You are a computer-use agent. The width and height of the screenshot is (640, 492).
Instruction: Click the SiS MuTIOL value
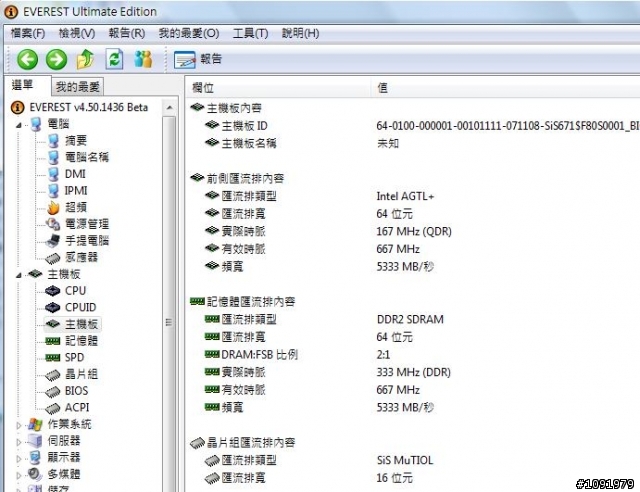(404, 461)
